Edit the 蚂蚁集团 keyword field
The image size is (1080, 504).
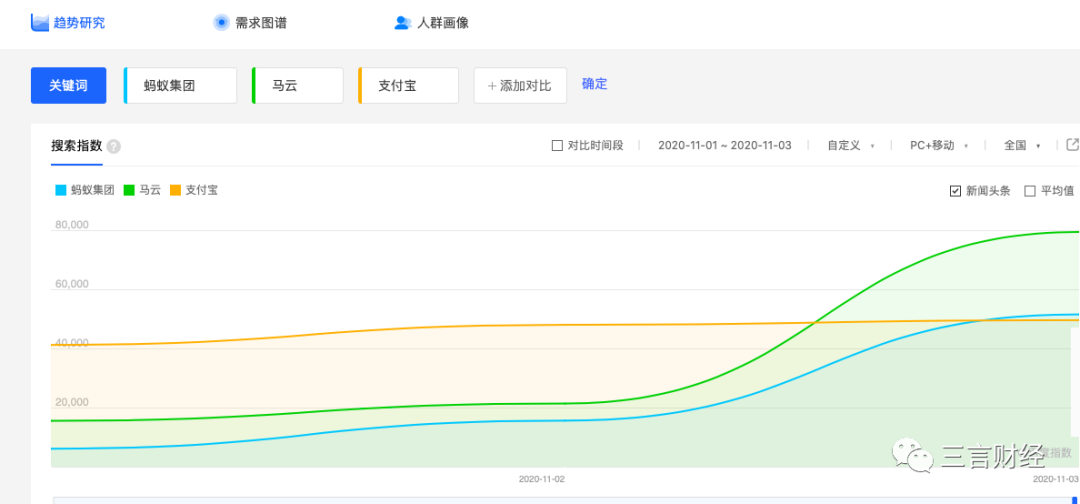[180, 85]
